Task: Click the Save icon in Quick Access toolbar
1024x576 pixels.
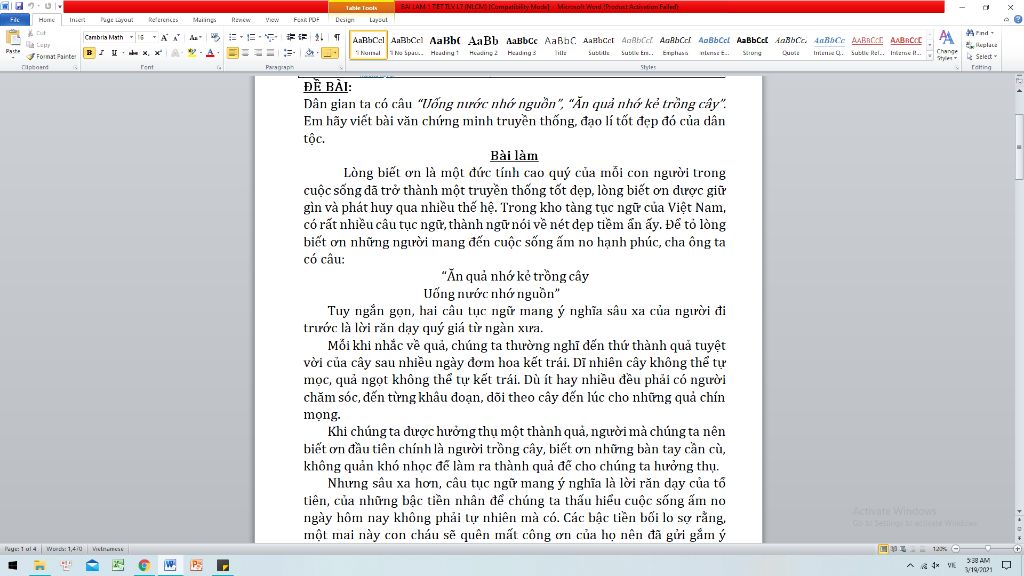Action: point(19,7)
